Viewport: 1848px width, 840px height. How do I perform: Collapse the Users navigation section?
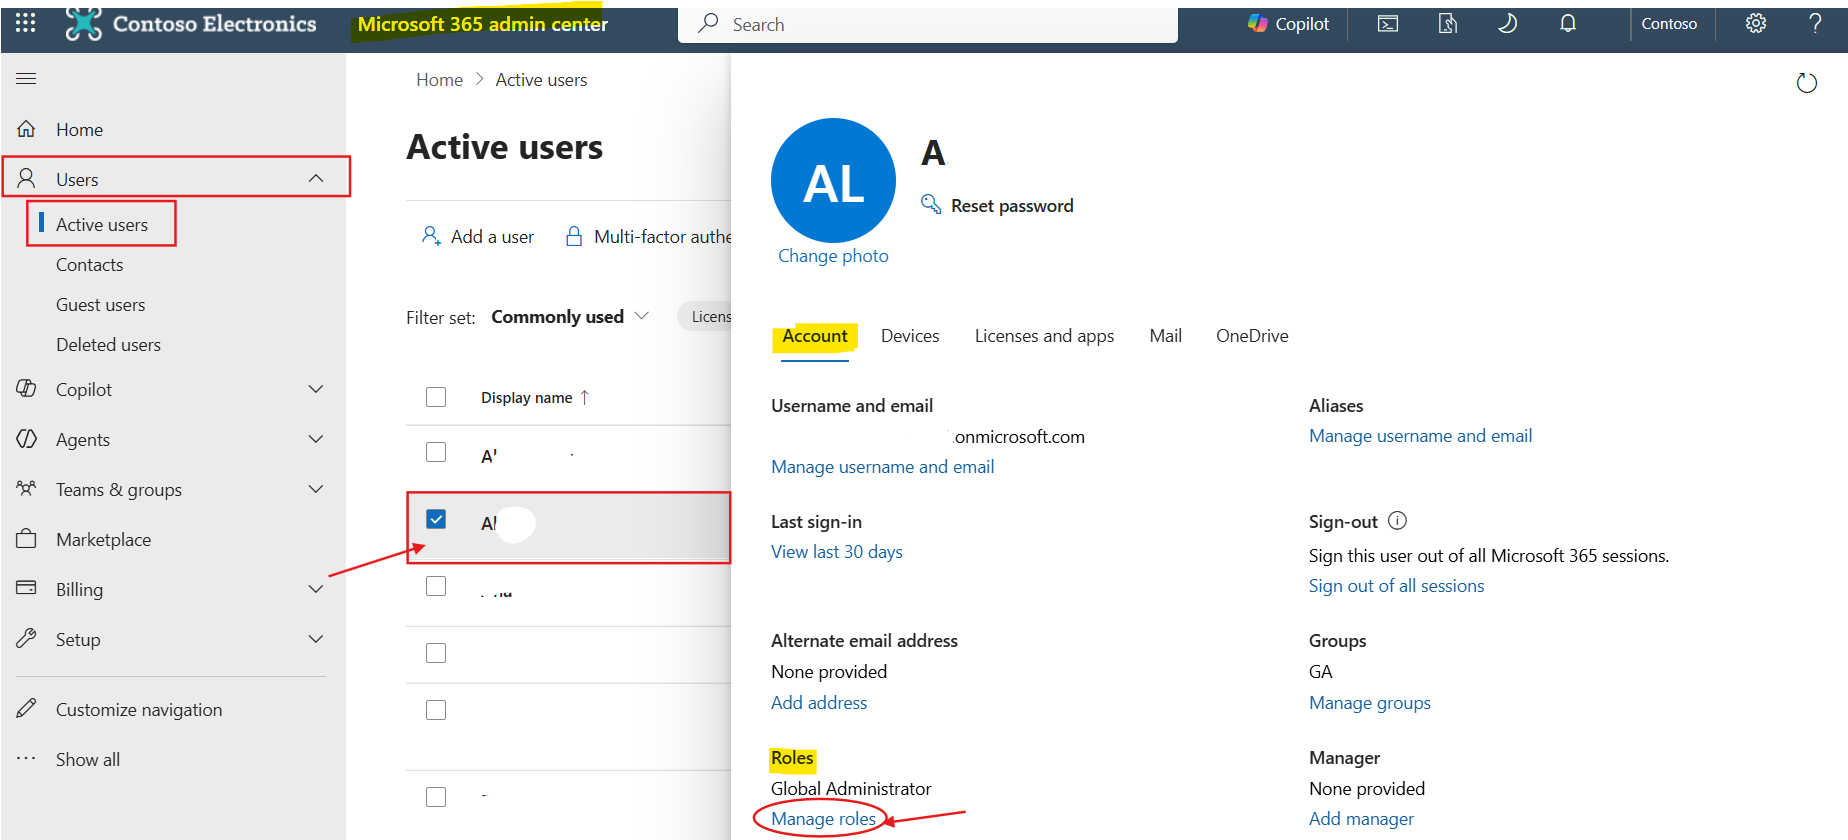pos(316,178)
